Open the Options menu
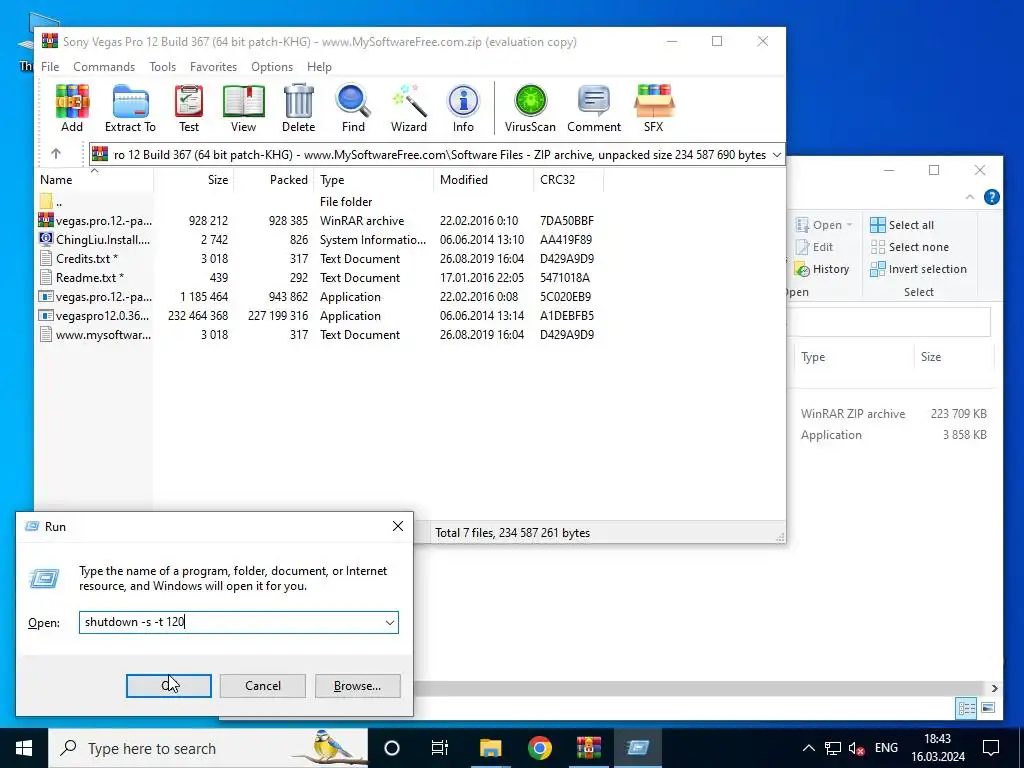The width and height of the screenshot is (1024, 768). click(272, 67)
